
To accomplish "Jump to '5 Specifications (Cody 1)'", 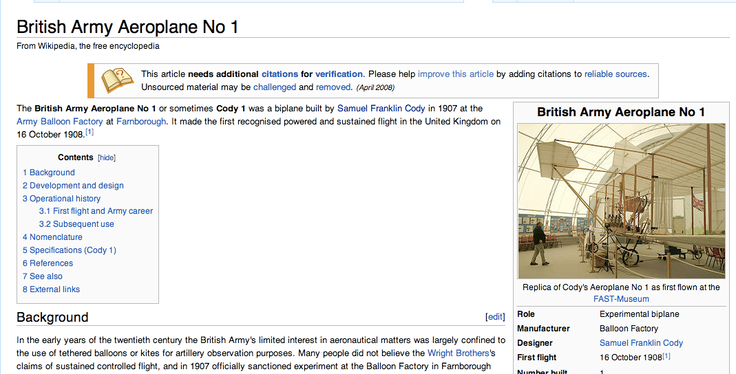I will click(69, 250).
